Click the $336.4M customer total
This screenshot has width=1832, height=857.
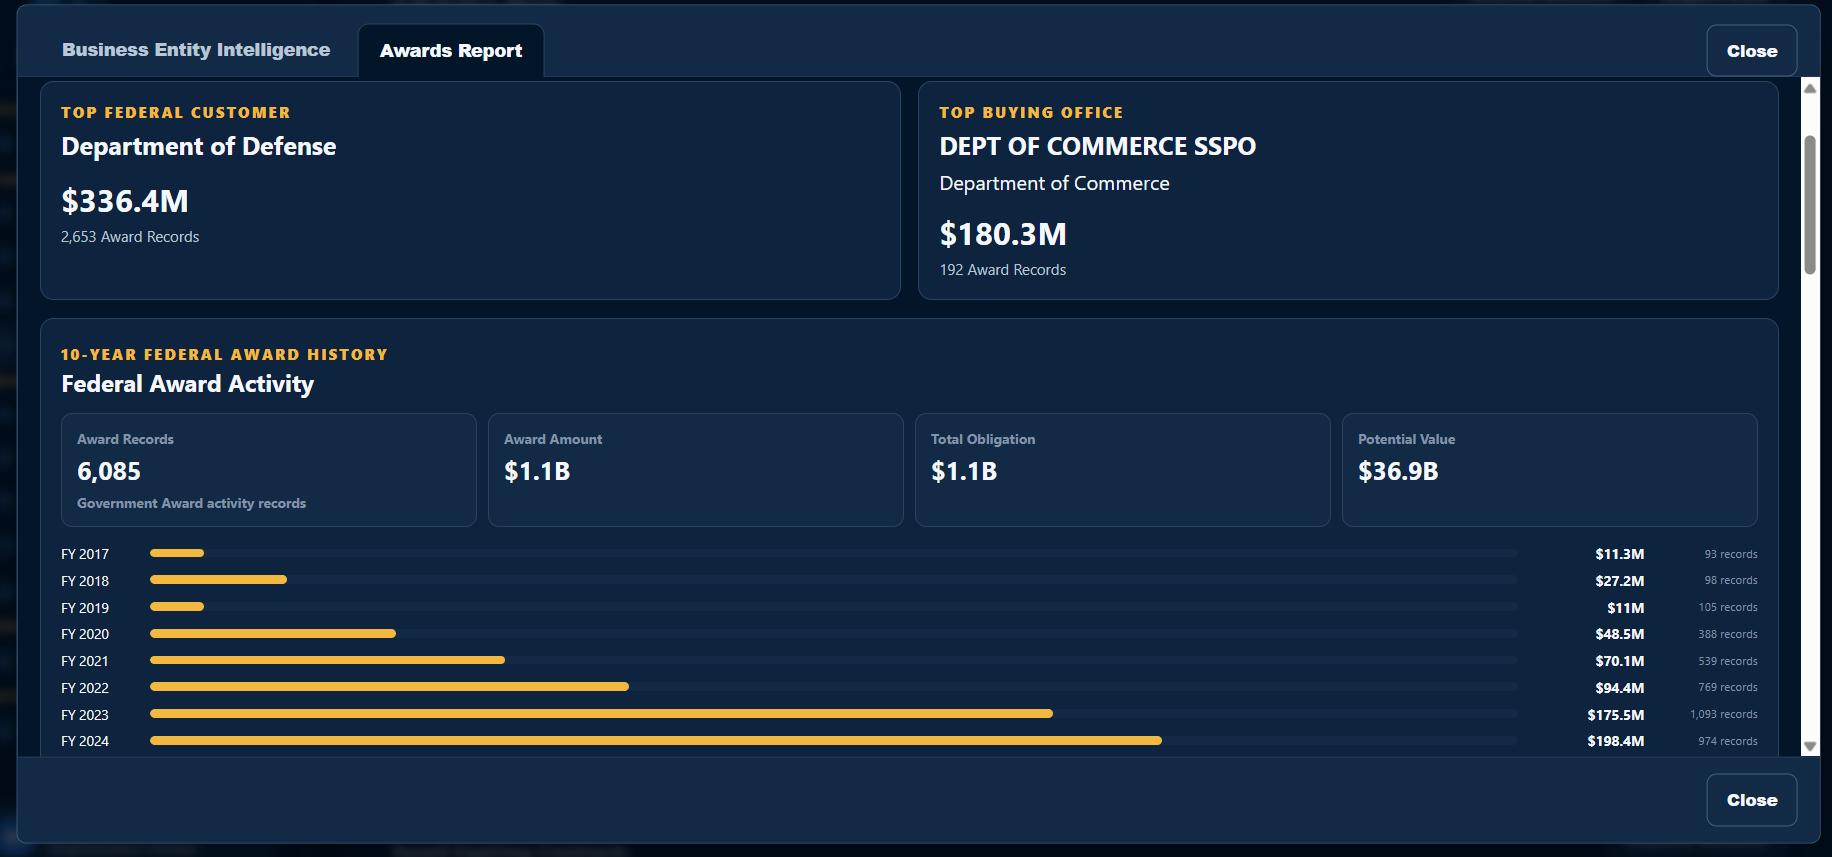(x=125, y=201)
